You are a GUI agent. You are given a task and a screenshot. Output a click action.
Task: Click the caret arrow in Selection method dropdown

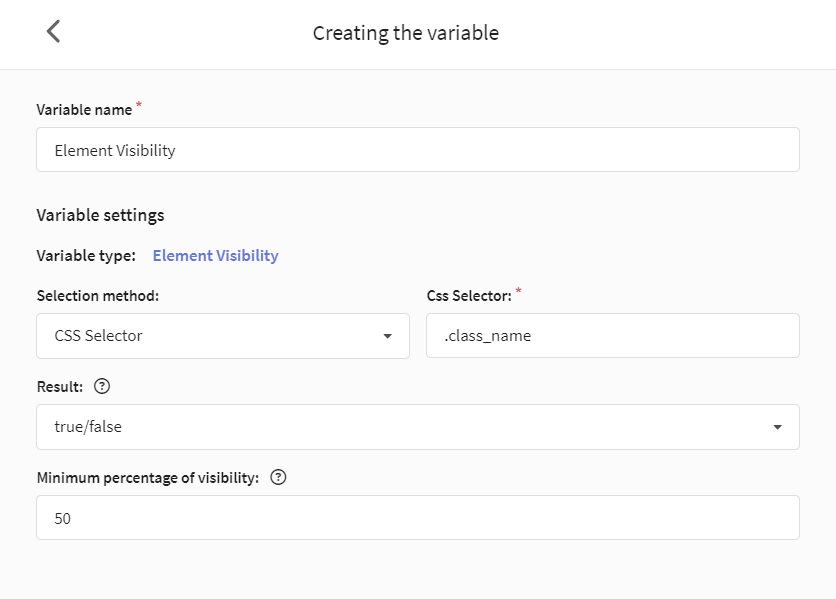tap(388, 336)
